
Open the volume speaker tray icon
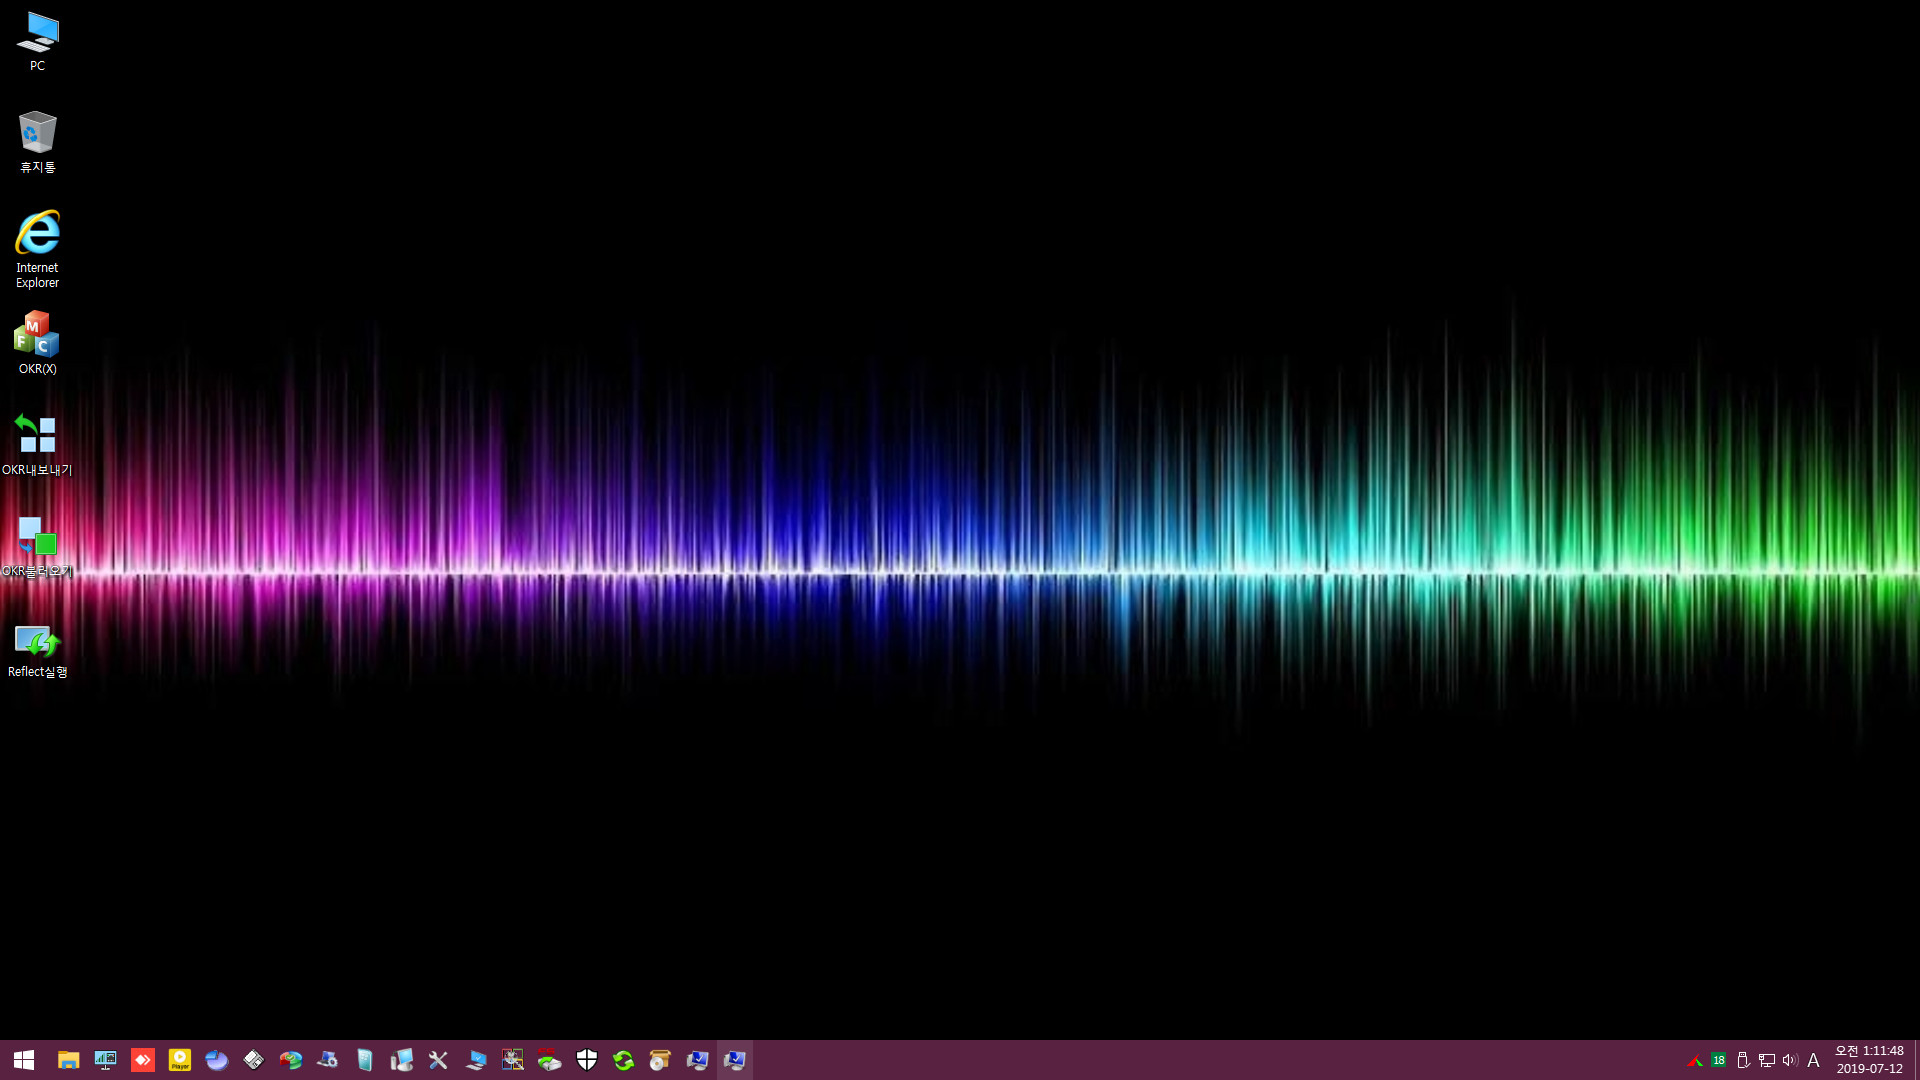coord(1790,1061)
